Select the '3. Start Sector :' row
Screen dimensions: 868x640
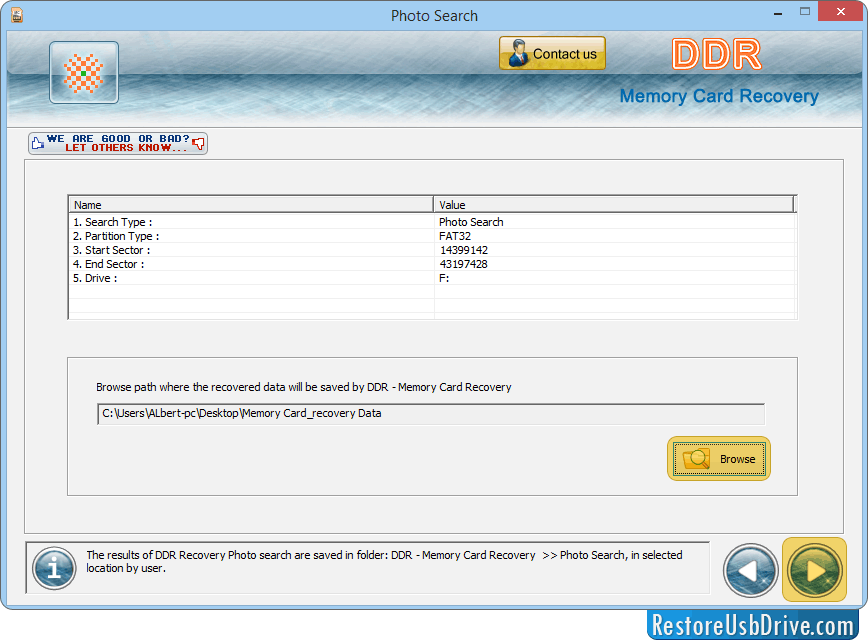(x=432, y=250)
